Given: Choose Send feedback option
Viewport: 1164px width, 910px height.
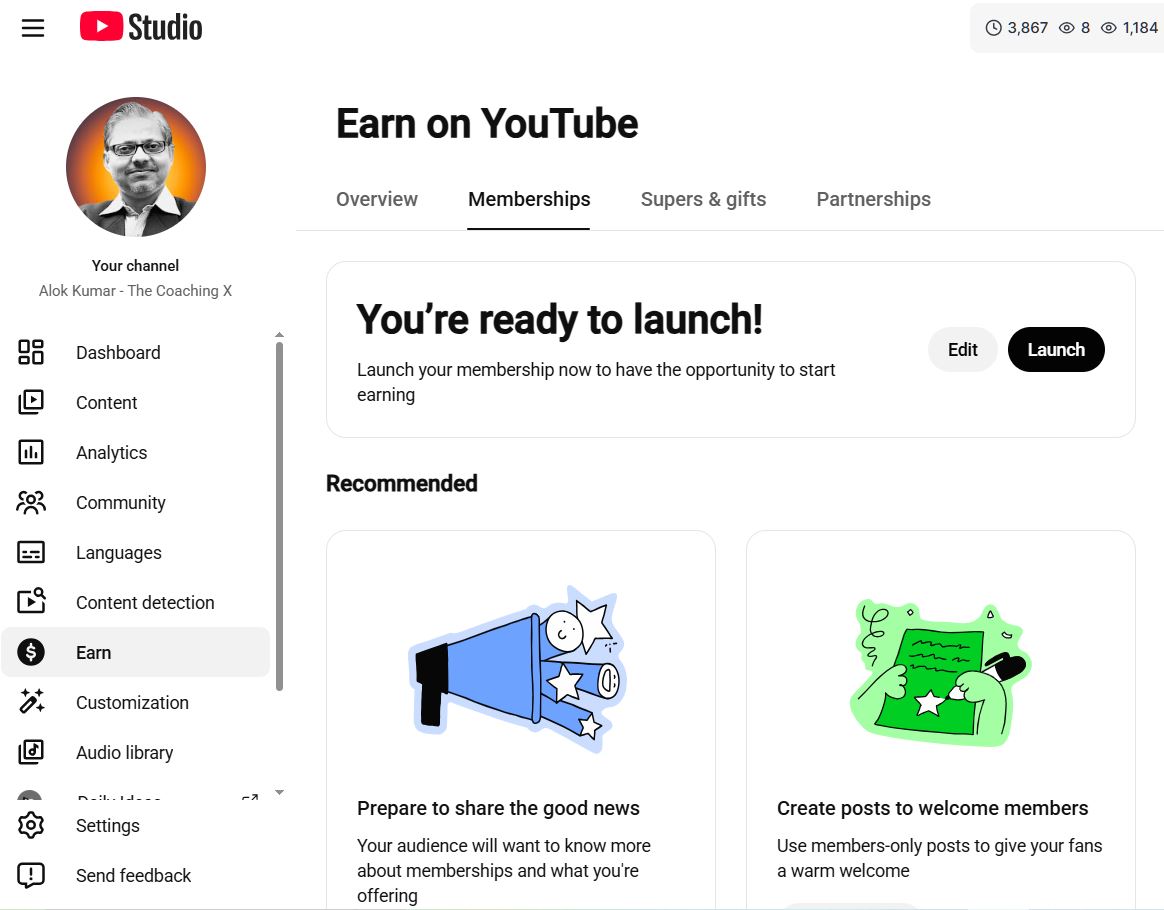Looking at the screenshot, I should point(135,875).
